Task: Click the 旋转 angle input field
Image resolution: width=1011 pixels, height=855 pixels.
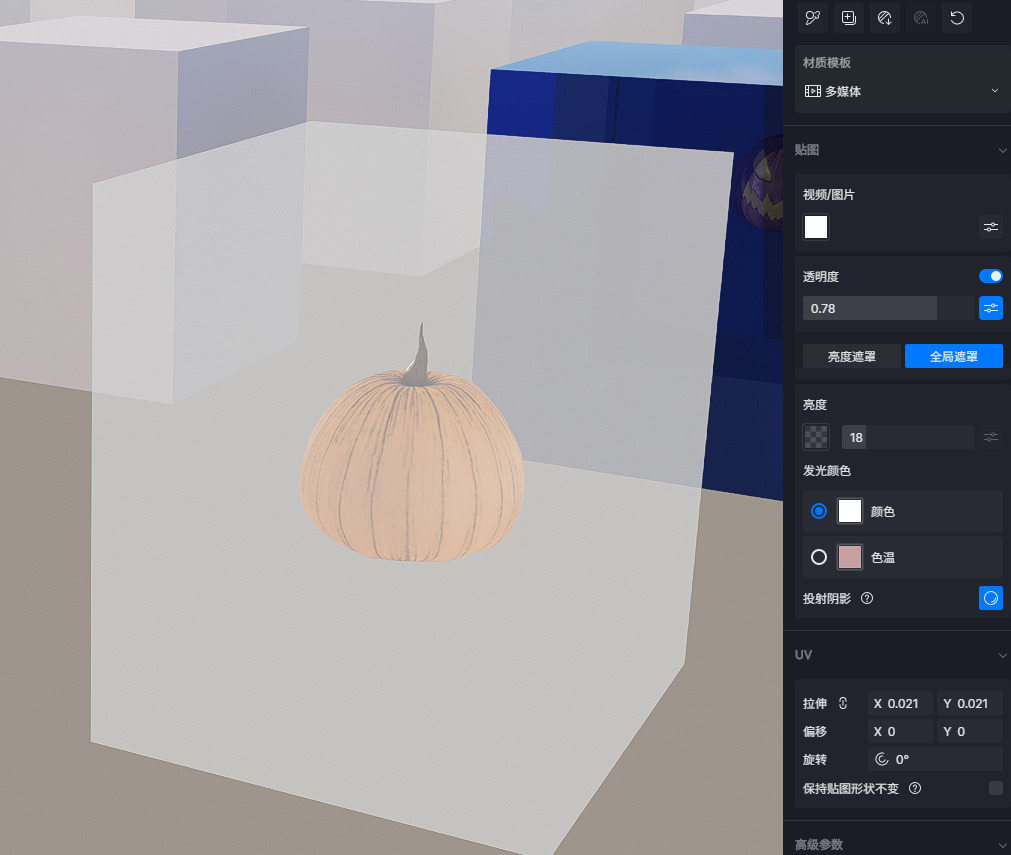Action: (x=935, y=759)
